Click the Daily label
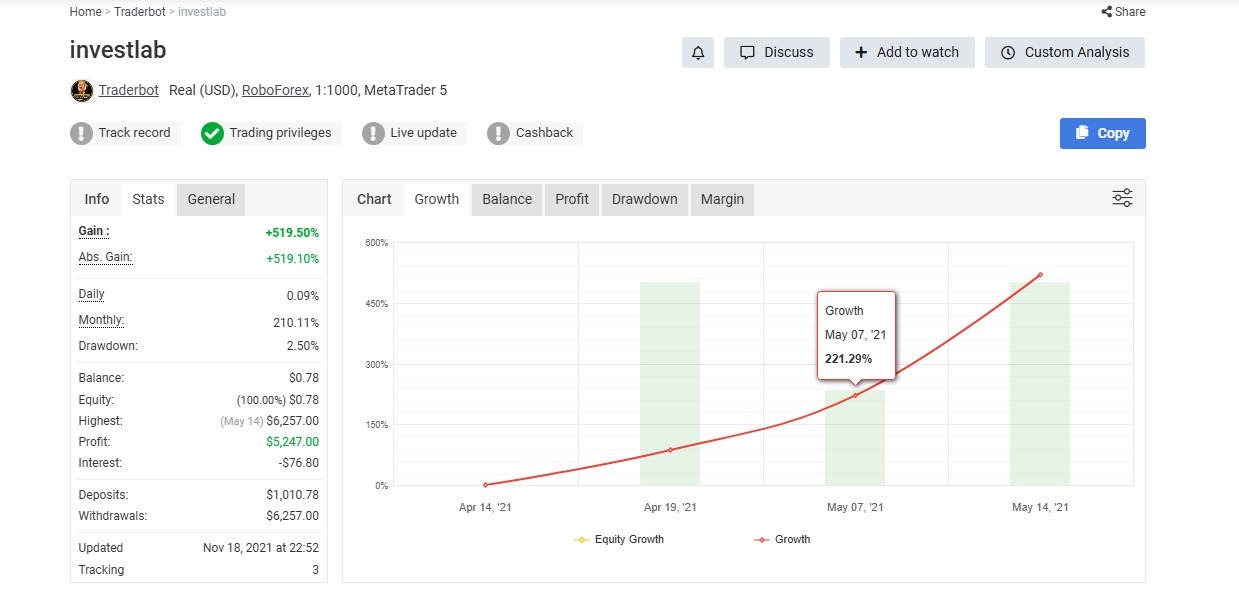 click(92, 294)
